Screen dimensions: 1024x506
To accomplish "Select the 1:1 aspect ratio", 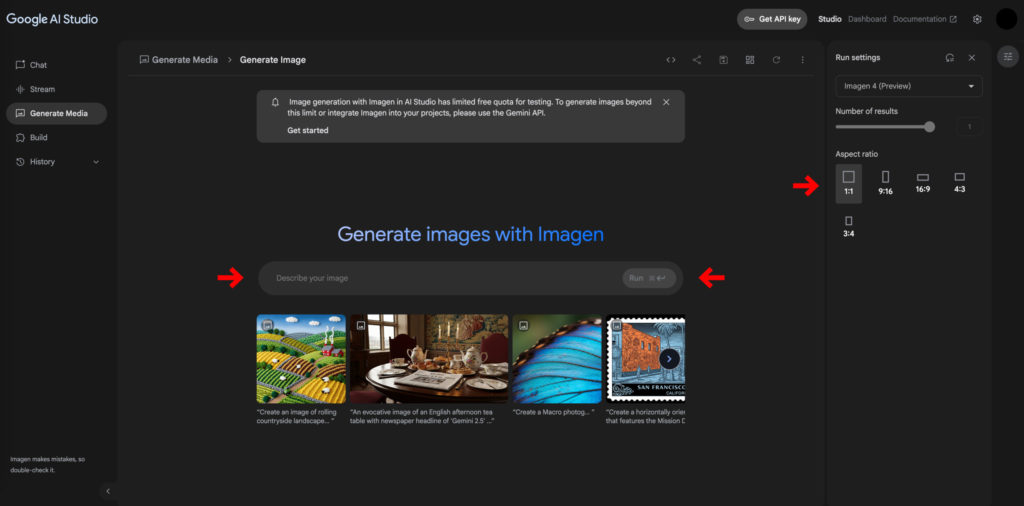I will coord(848,183).
